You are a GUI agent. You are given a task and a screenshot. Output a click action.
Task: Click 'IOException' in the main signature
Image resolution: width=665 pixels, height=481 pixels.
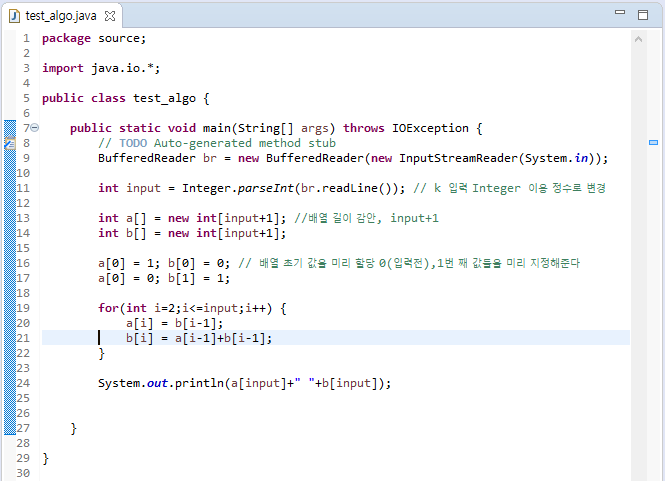tap(430, 128)
